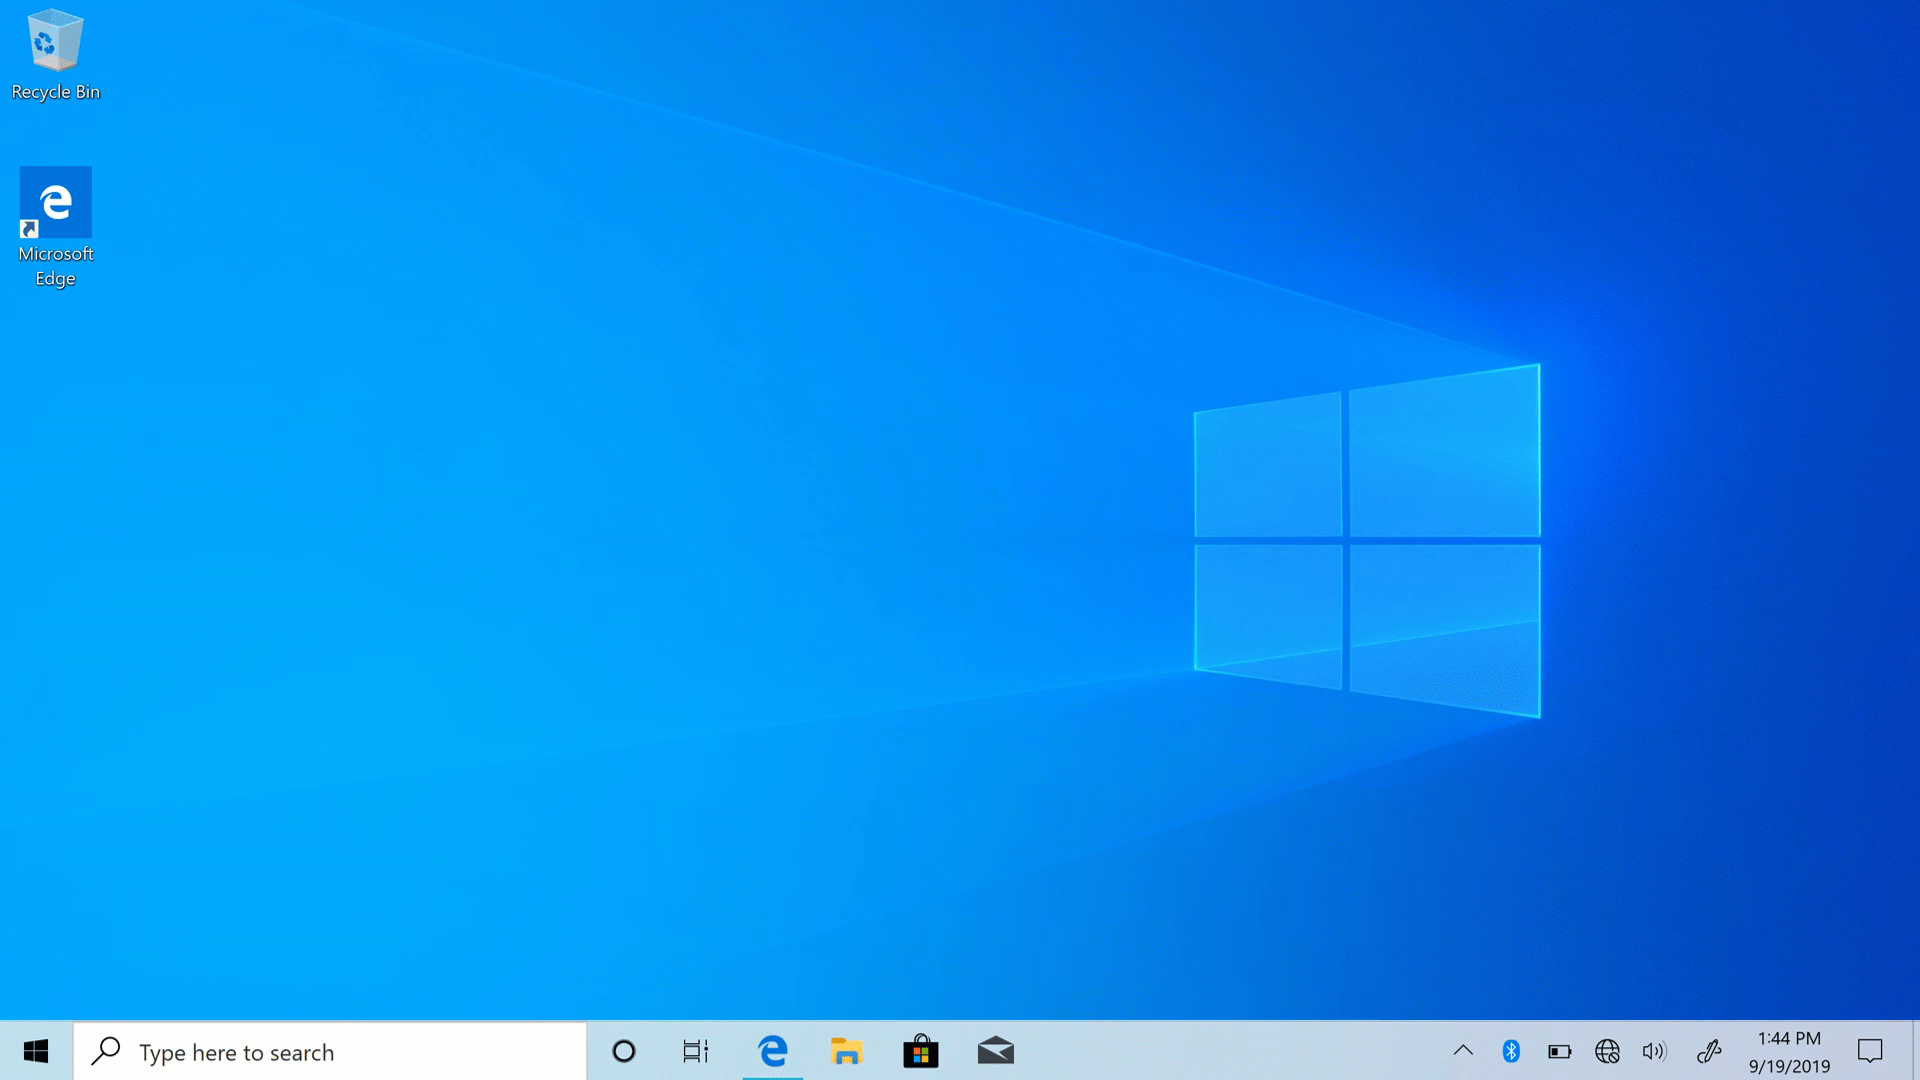1920x1080 pixels.
Task: Open the Start menu
Action: 34,1051
